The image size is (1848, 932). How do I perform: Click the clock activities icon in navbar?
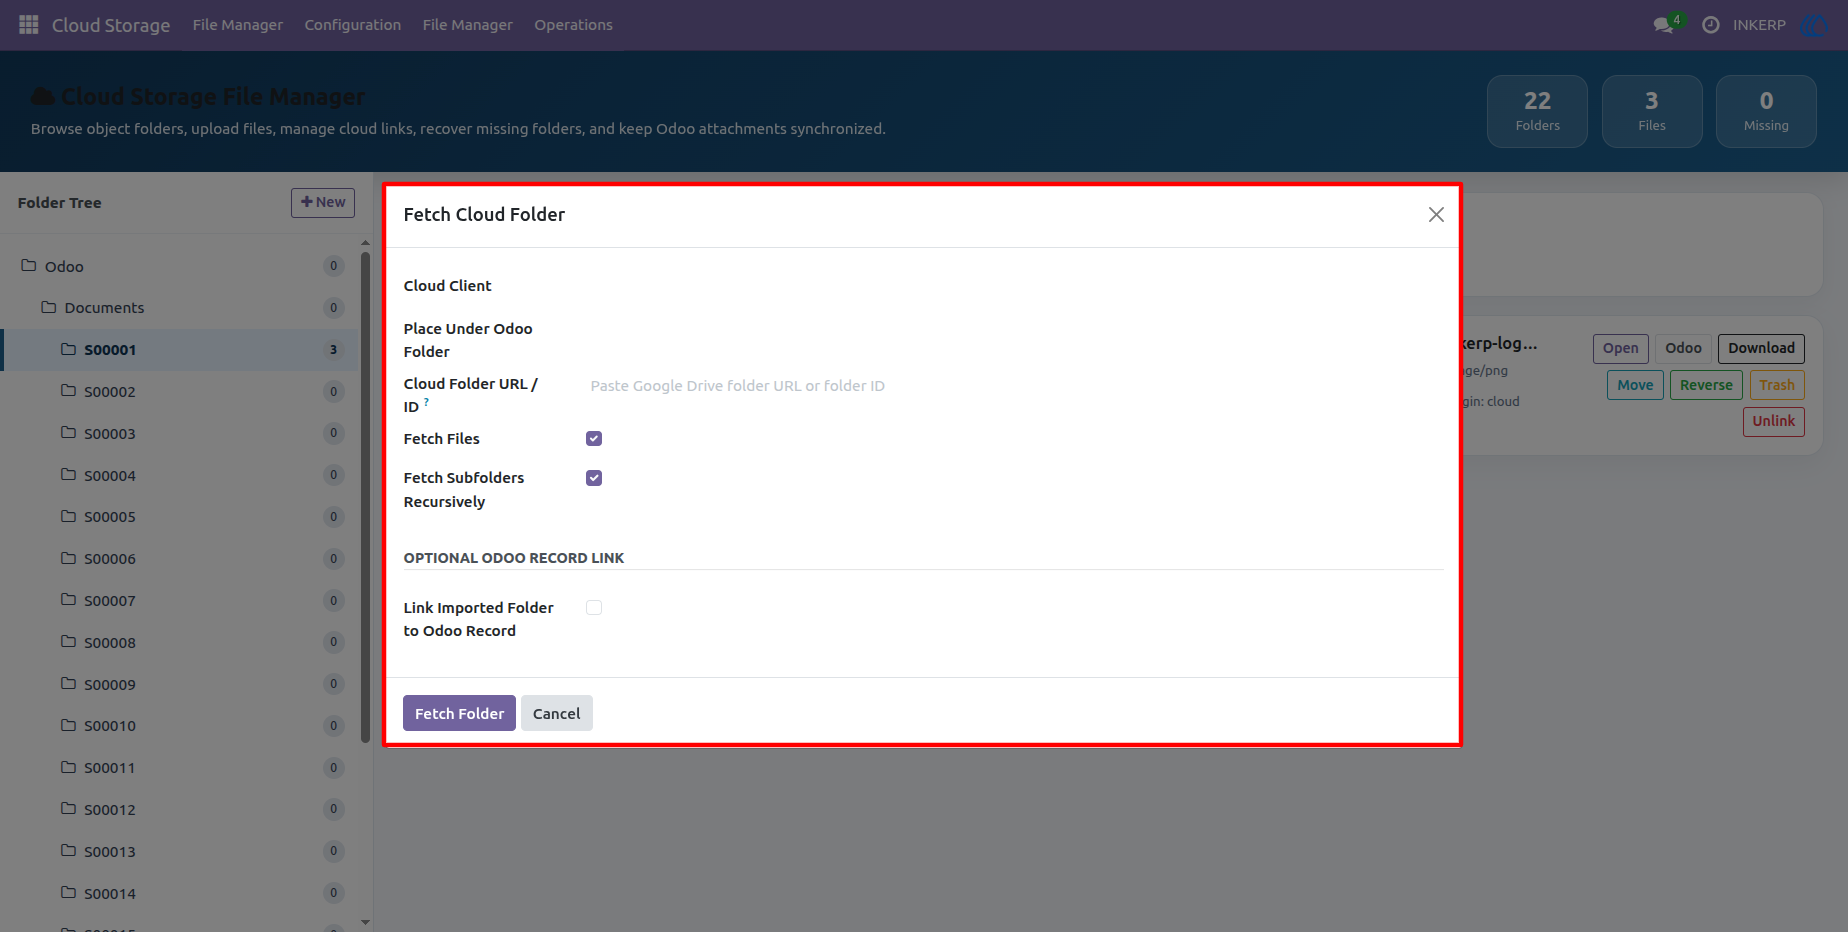(x=1711, y=25)
